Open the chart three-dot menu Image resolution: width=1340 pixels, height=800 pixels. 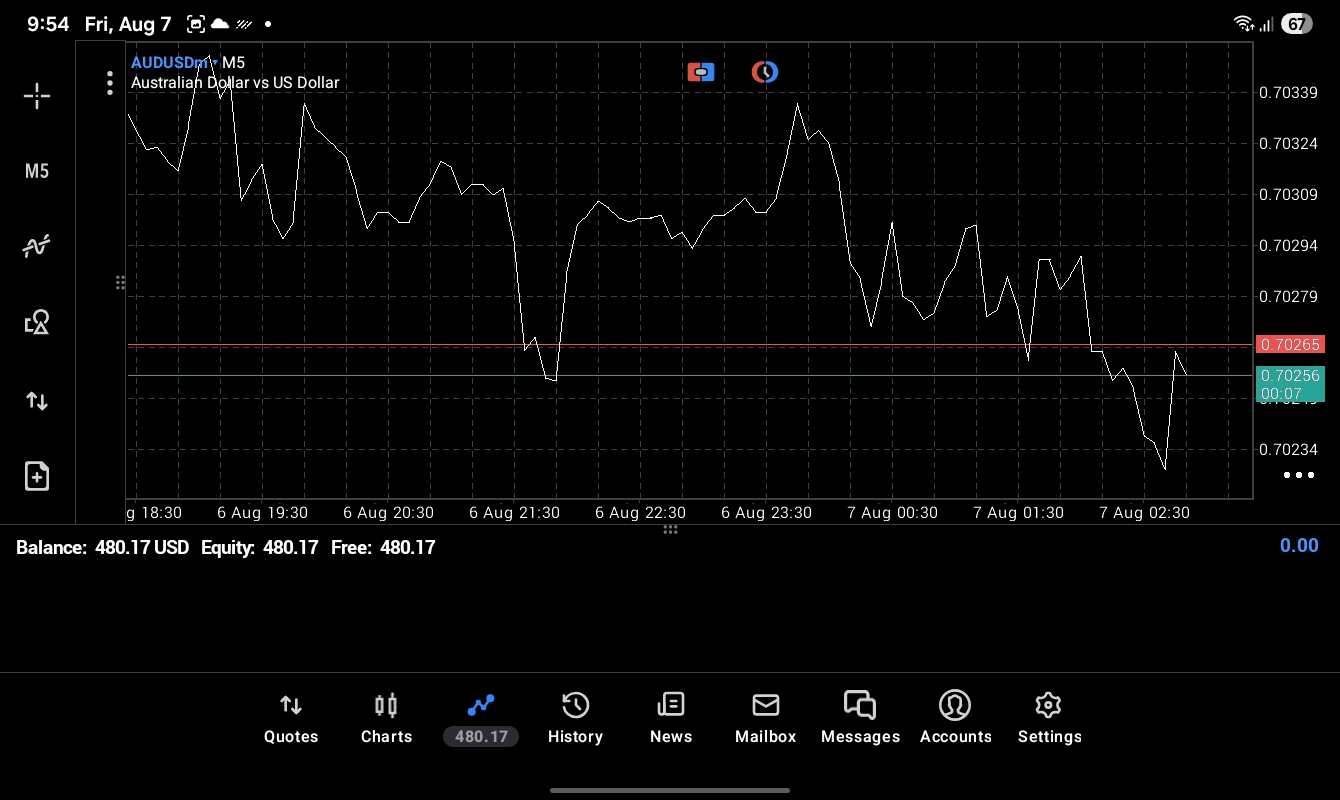click(110, 83)
